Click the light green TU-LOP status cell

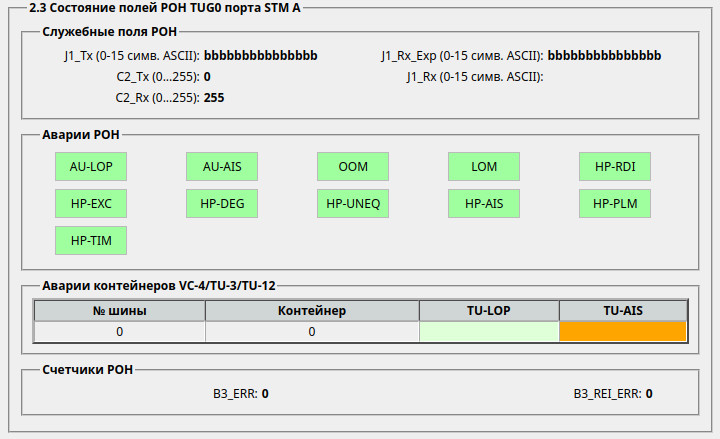(489, 332)
